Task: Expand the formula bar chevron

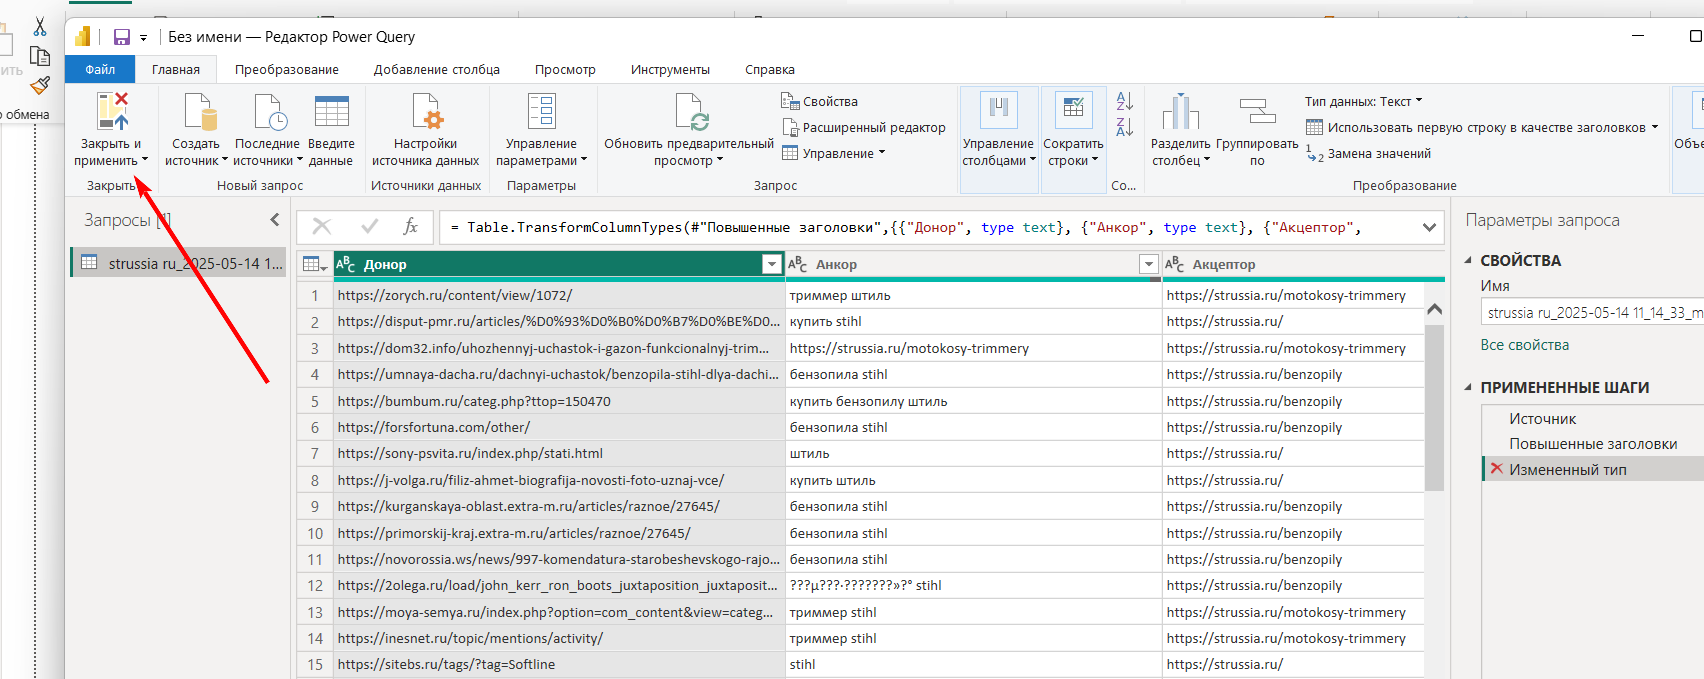Action: [1429, 228]
